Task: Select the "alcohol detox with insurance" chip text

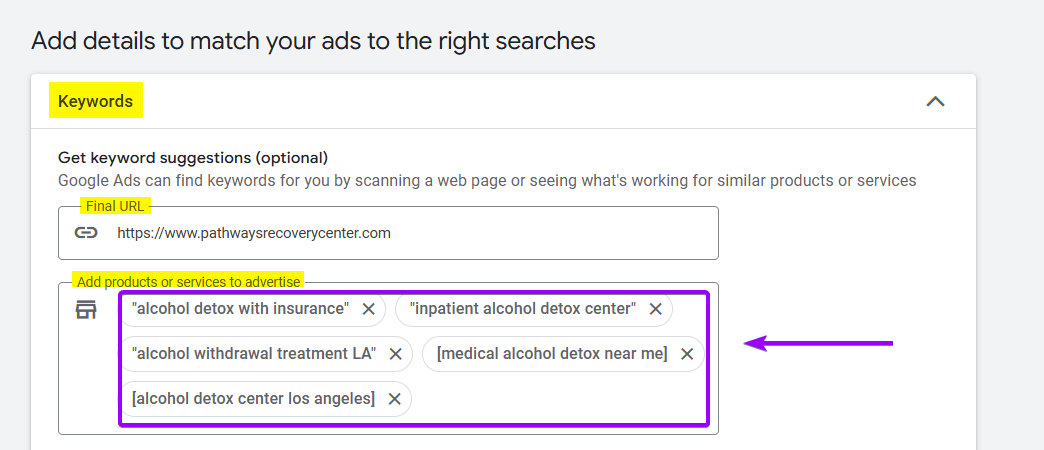Action: [240, 309]
